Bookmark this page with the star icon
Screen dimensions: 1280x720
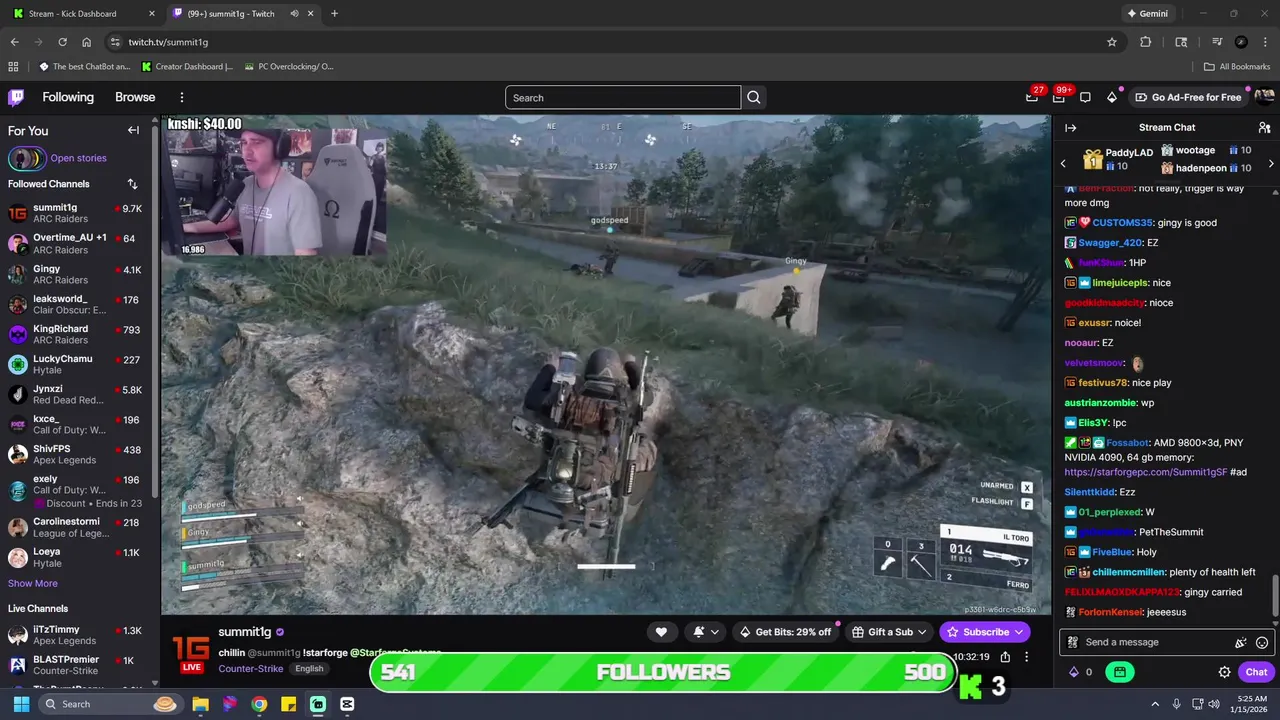[1111, 42]
